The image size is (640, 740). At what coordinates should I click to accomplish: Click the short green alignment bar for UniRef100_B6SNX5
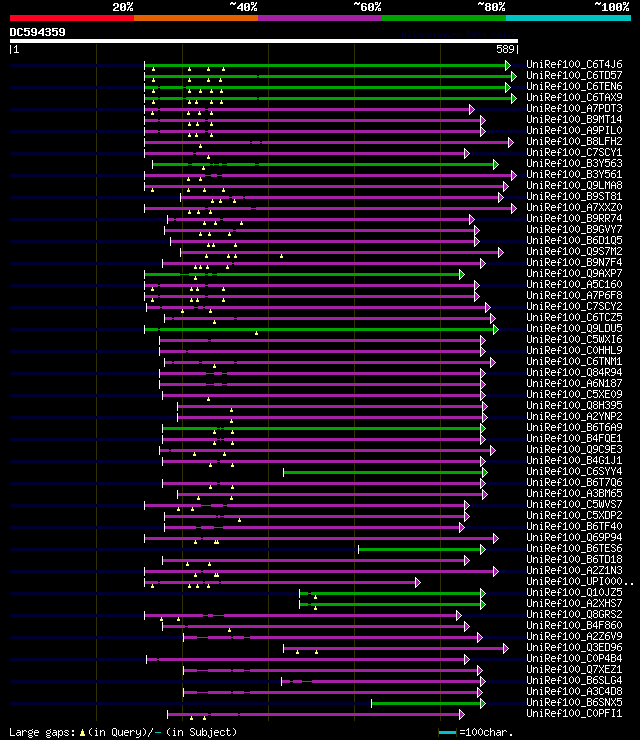[x=426, y=703]
